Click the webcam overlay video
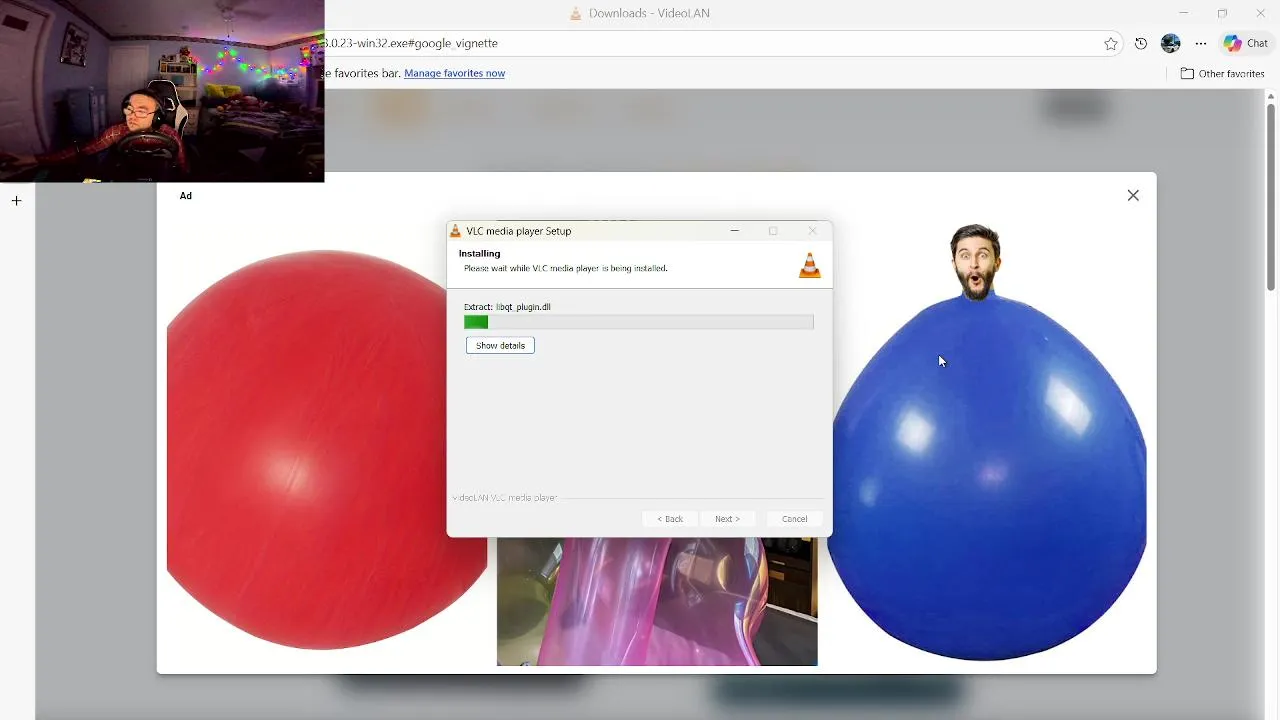Viewport: 1280px width, 720px height. pyautogui.click(x=162, y=91)
